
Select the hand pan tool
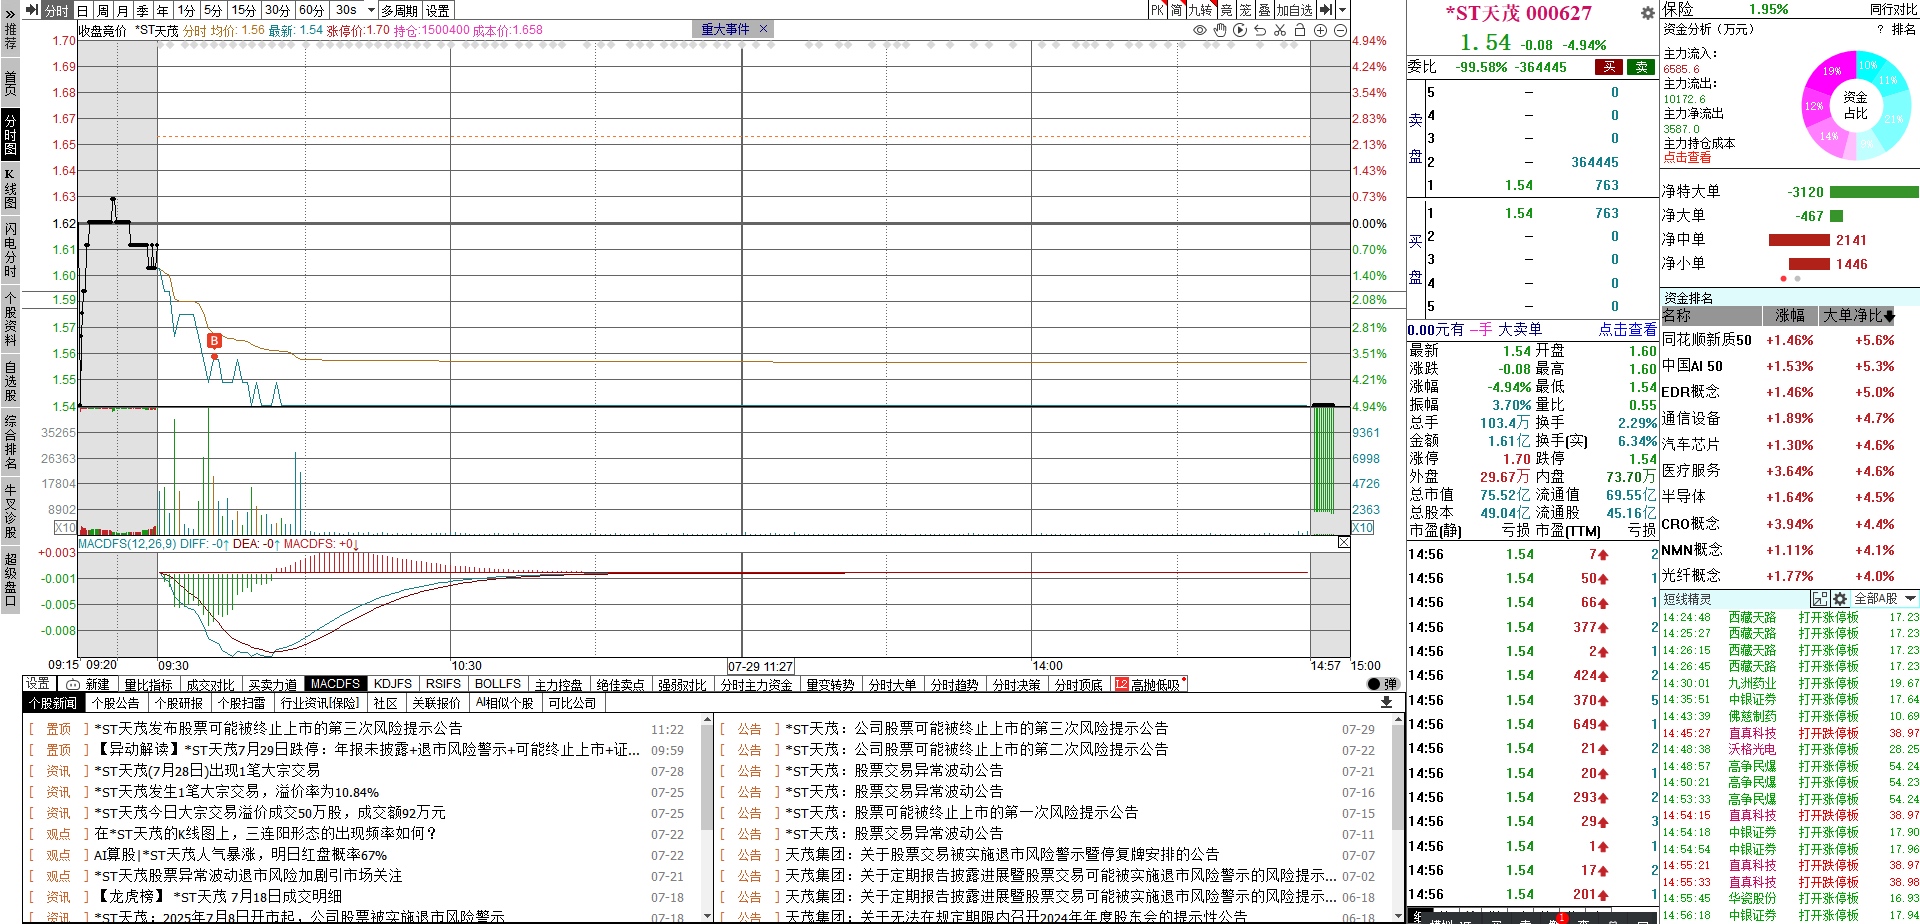(1220, 30)
